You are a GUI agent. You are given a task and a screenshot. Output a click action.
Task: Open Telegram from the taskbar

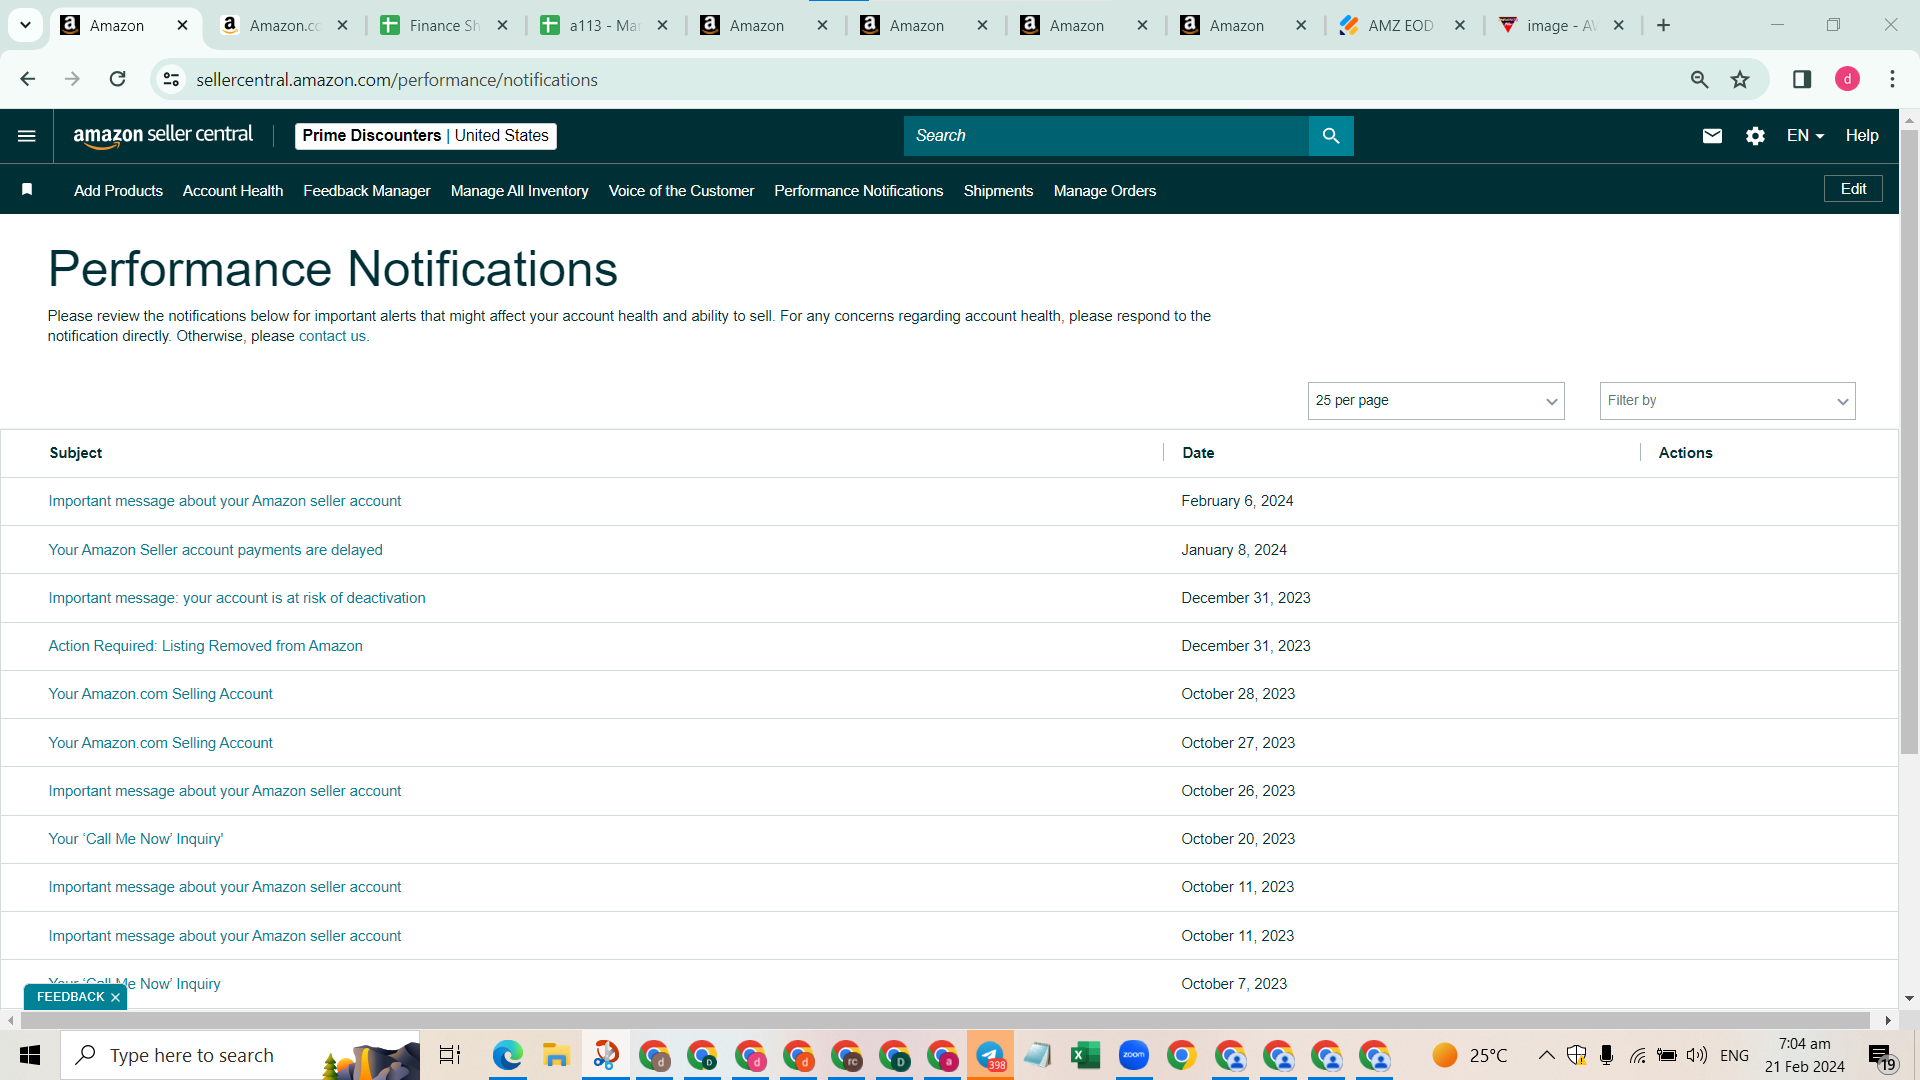tap(989, 1055)
